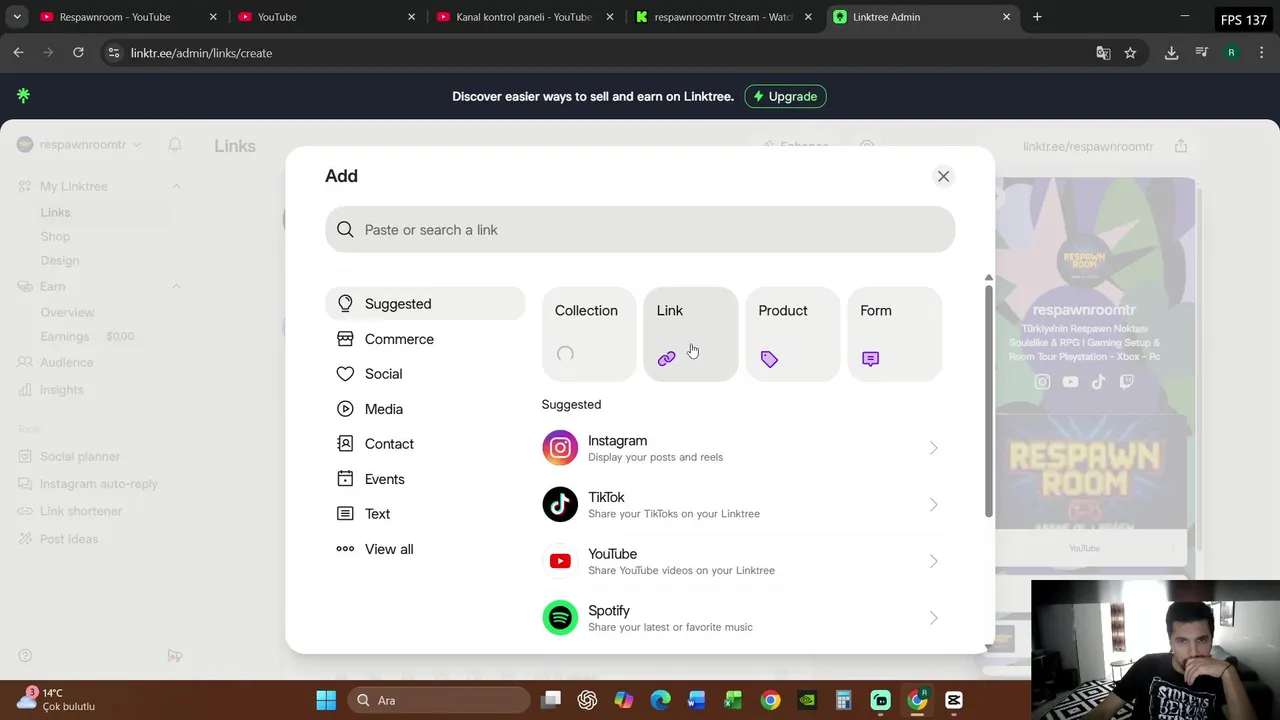Select the Commerce category
The width and height of the screenshot is (1280, 720).
tap(425, 339)
